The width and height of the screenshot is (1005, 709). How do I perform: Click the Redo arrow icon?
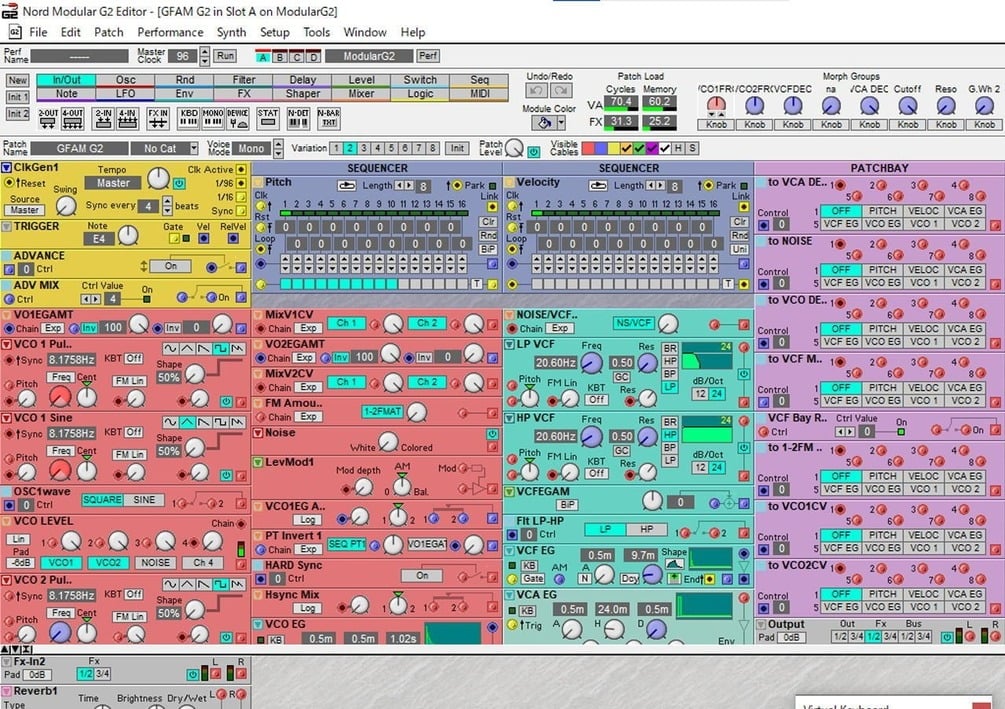(561, 91)
